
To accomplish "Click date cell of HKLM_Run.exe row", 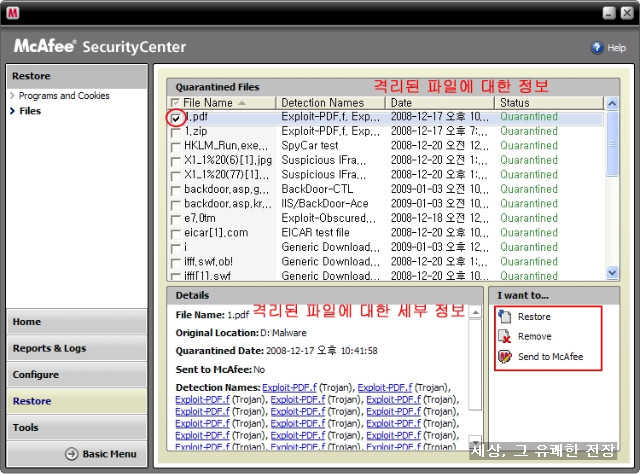I will click(x=440, y=145).
